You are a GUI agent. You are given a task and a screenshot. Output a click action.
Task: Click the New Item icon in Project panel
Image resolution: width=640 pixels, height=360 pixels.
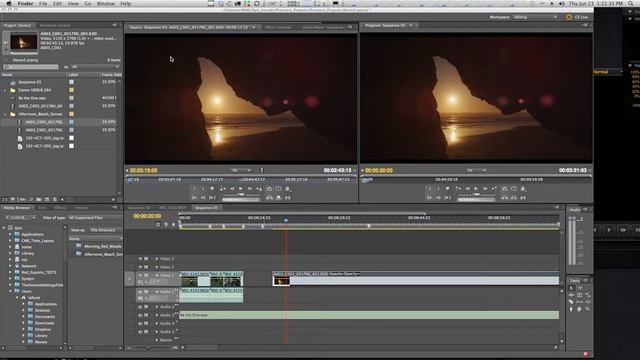tap(47, 200)
